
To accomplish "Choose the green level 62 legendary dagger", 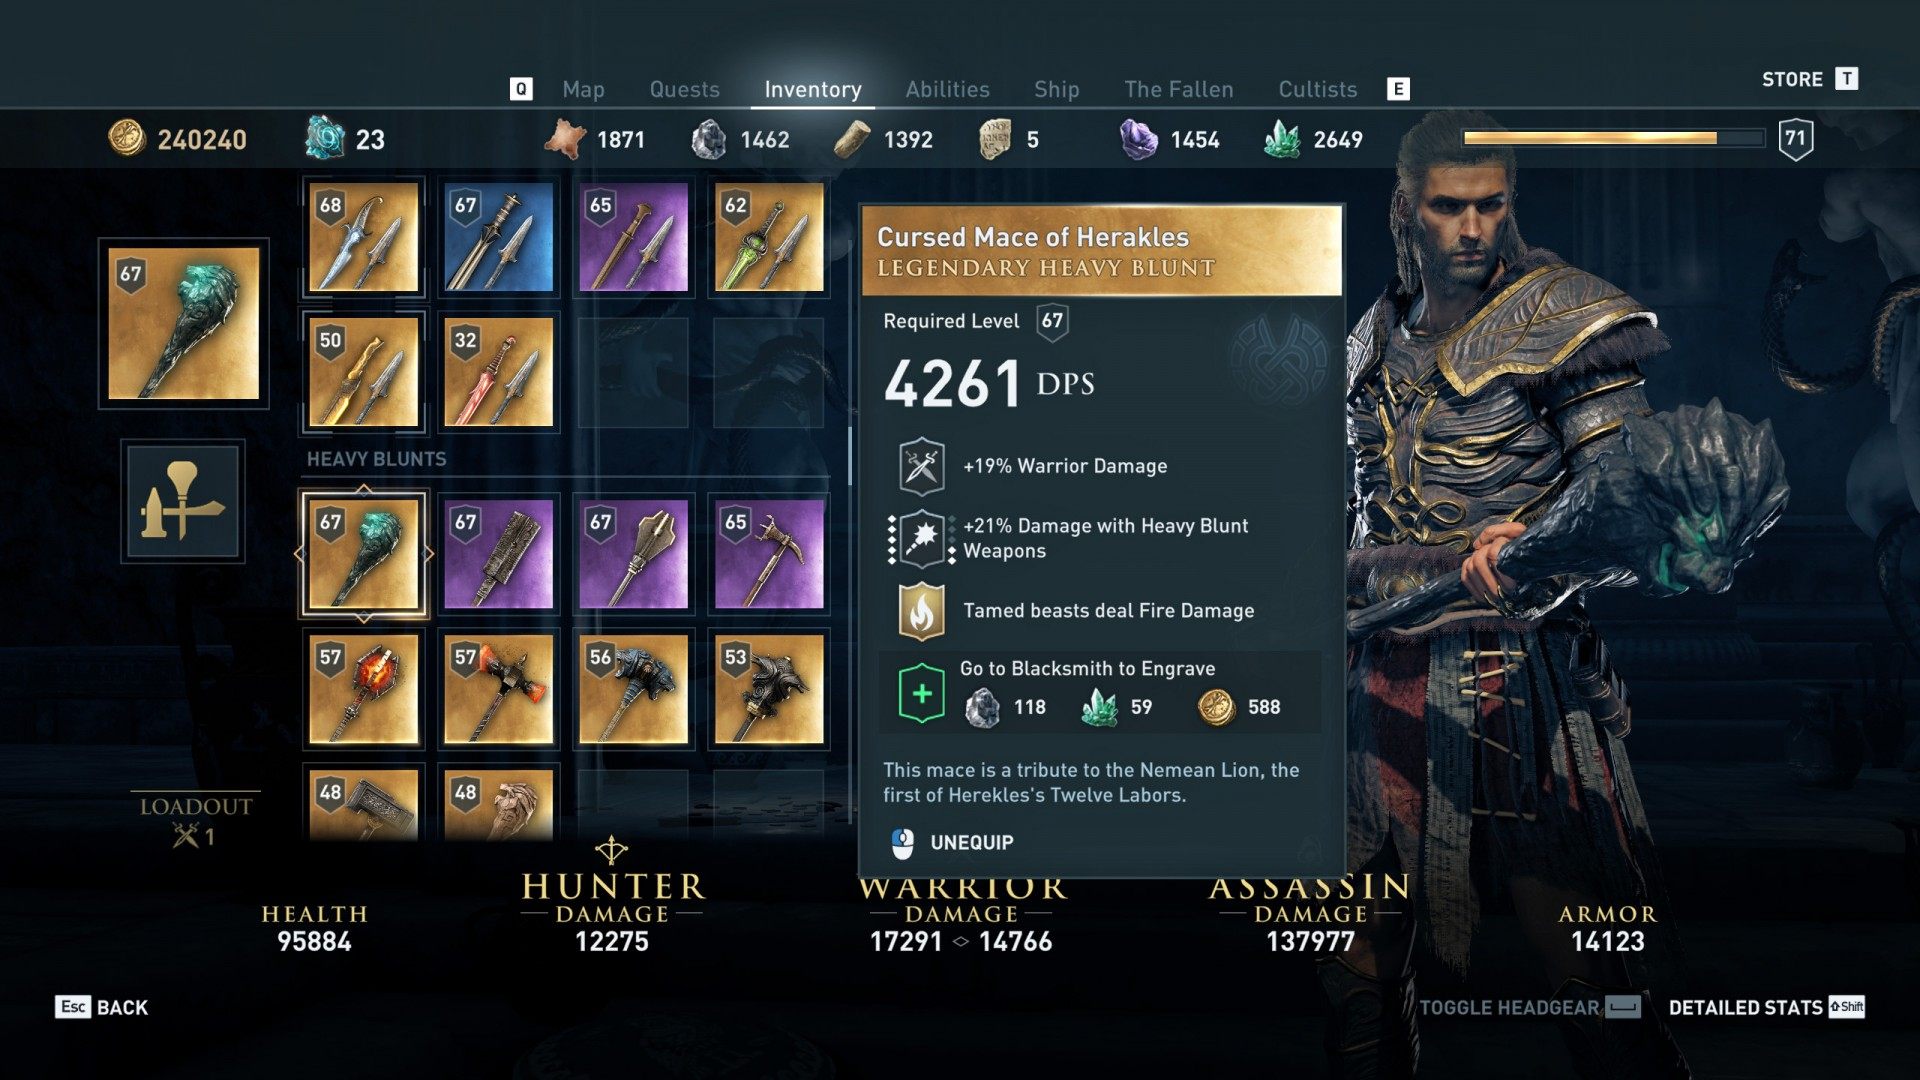I will pos(768,237).
